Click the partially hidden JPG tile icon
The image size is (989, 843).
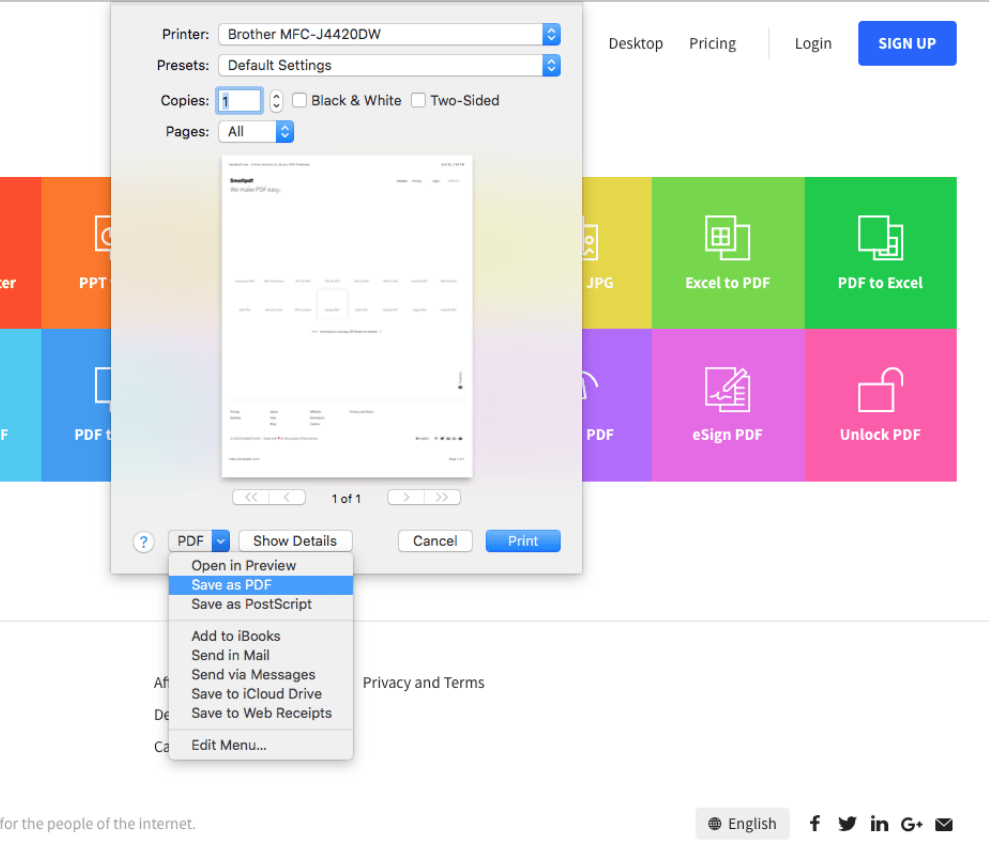[x=590, y=240]
